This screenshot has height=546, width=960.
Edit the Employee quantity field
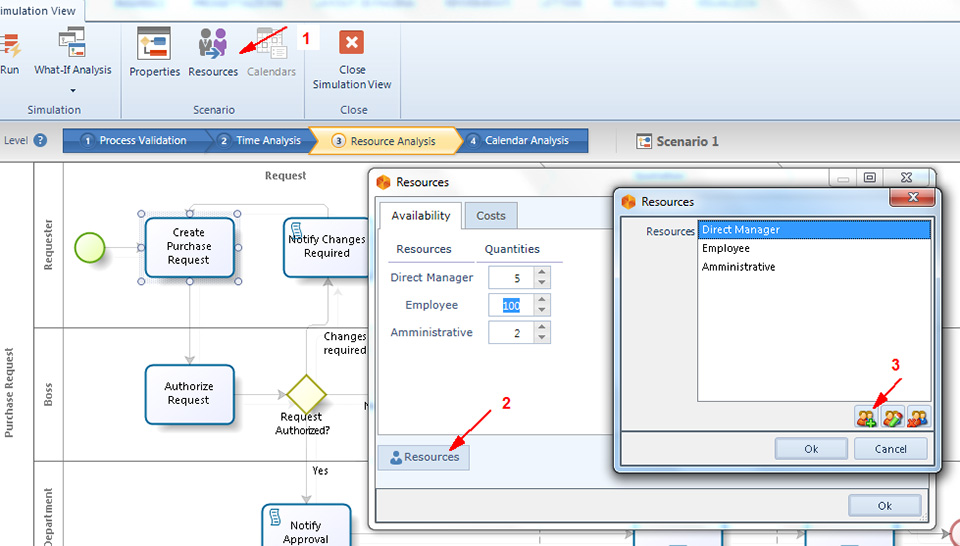(511, 305)
